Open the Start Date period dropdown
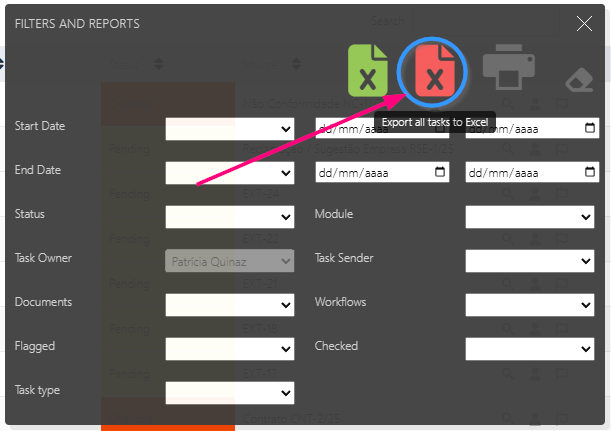 tap(230, 129)
